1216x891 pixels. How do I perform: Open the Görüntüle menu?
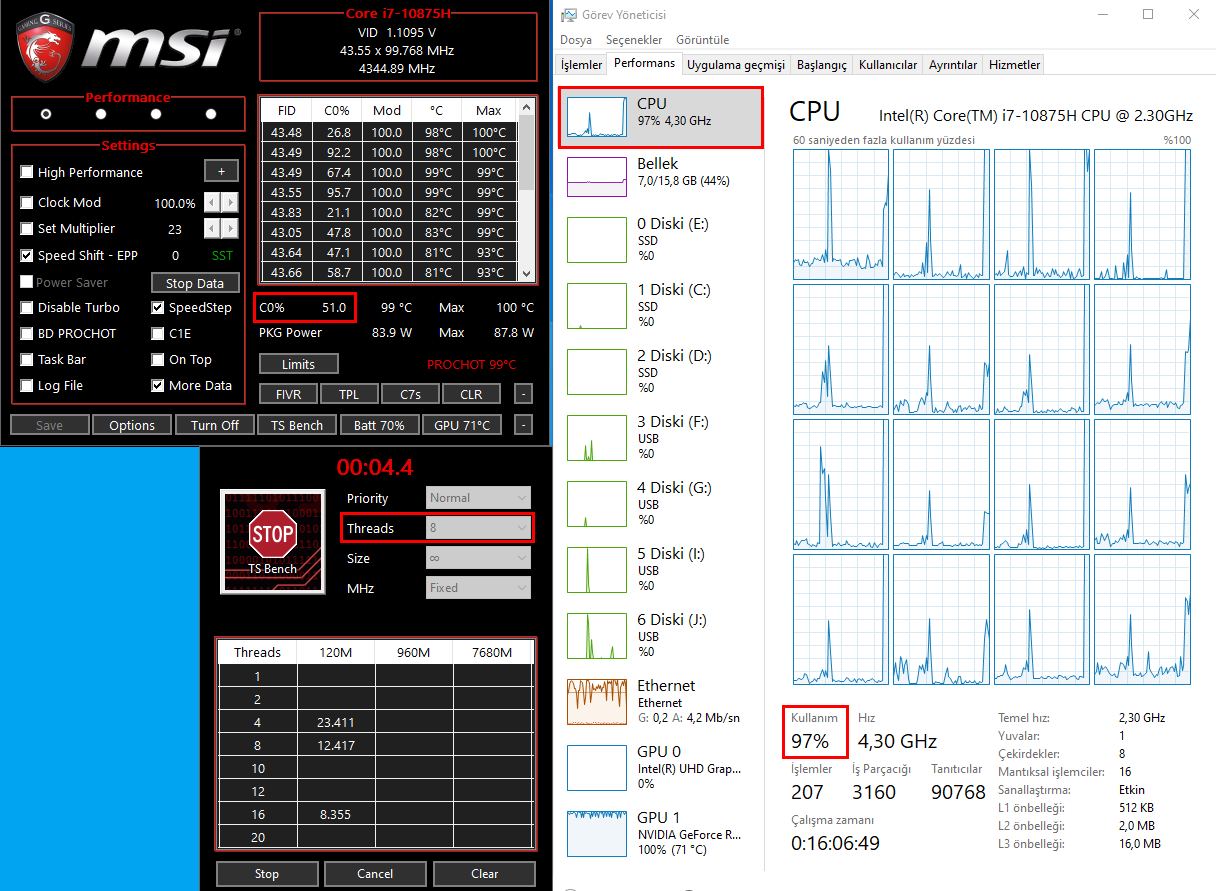point(702,40)
